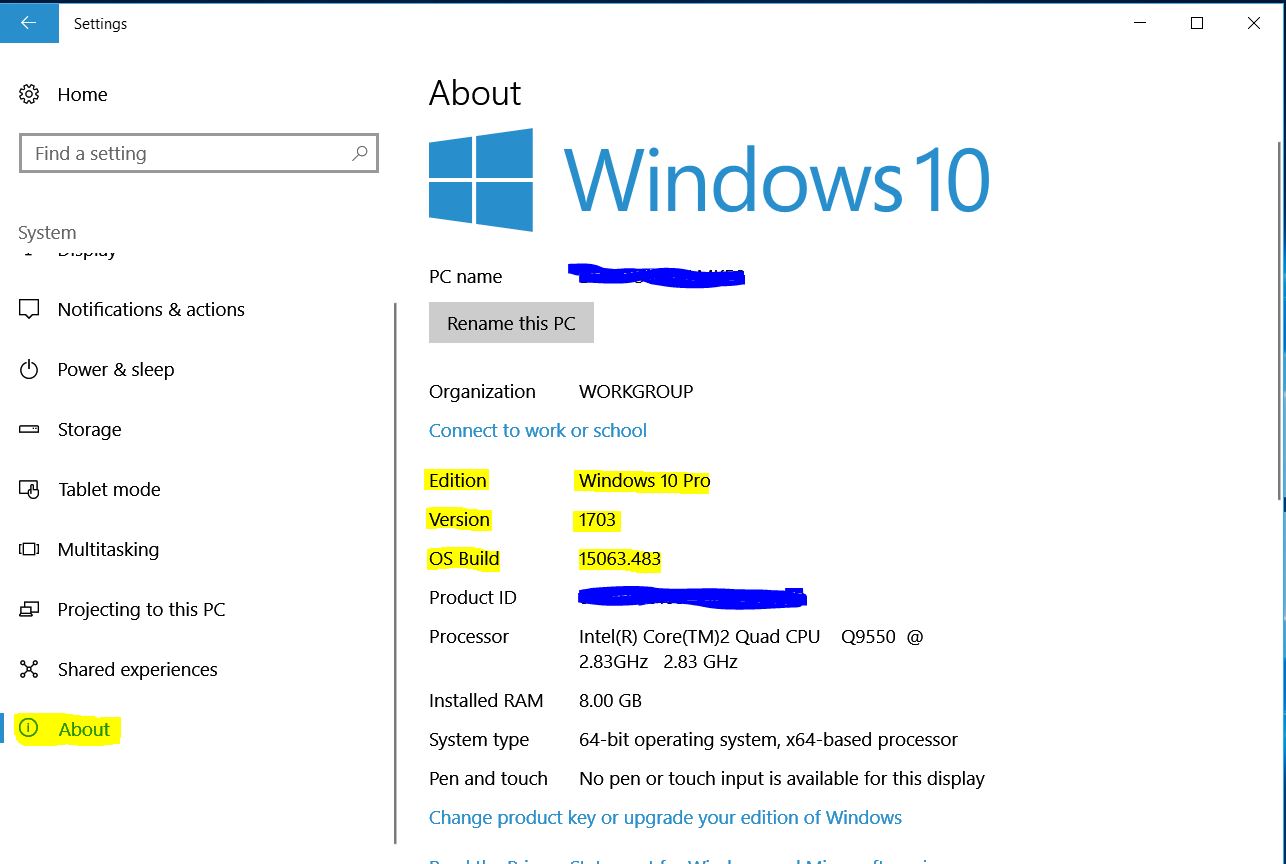Click the Multitasking icon
The height and width of the screenshot is (864, 1286).
[x=29, y=549]
